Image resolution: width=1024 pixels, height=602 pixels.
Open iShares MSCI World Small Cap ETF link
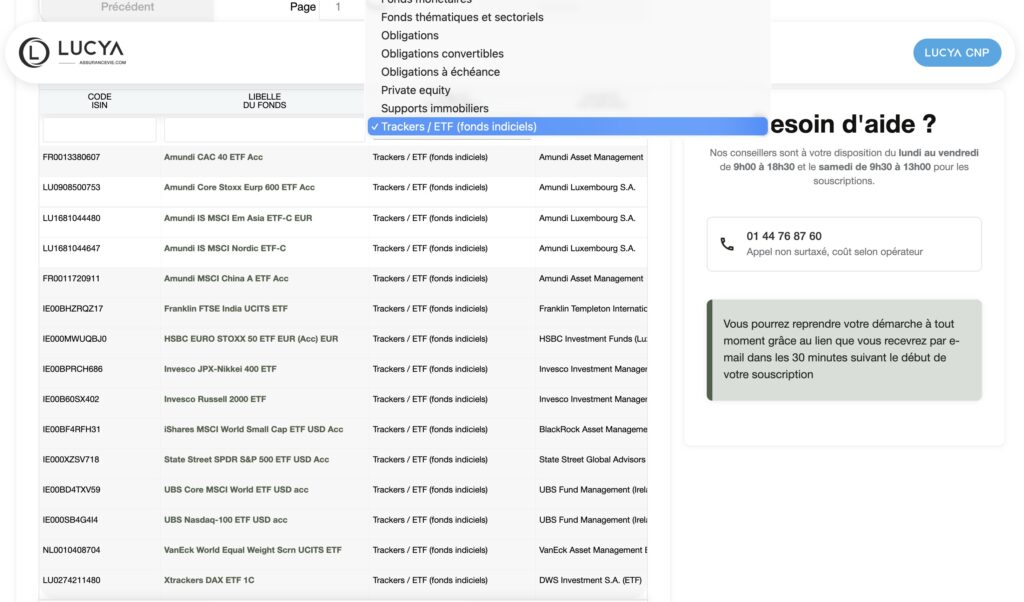tap(253, 429)
